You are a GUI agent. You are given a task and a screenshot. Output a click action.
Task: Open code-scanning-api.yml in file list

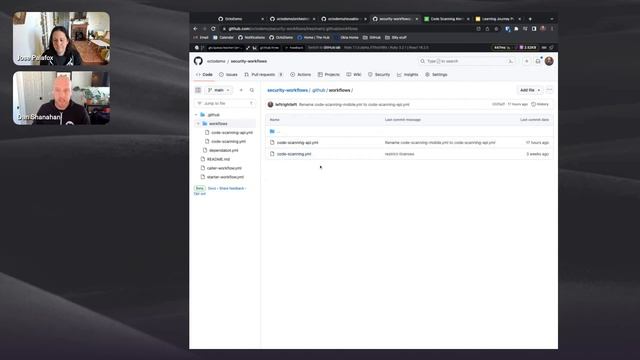297,143
